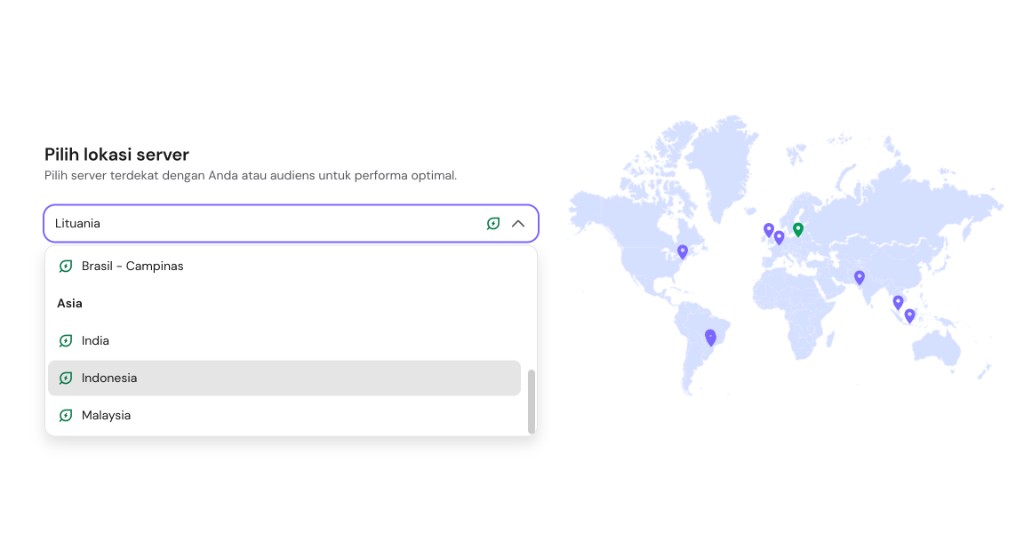Click the Asia group heading

[69, 303]
